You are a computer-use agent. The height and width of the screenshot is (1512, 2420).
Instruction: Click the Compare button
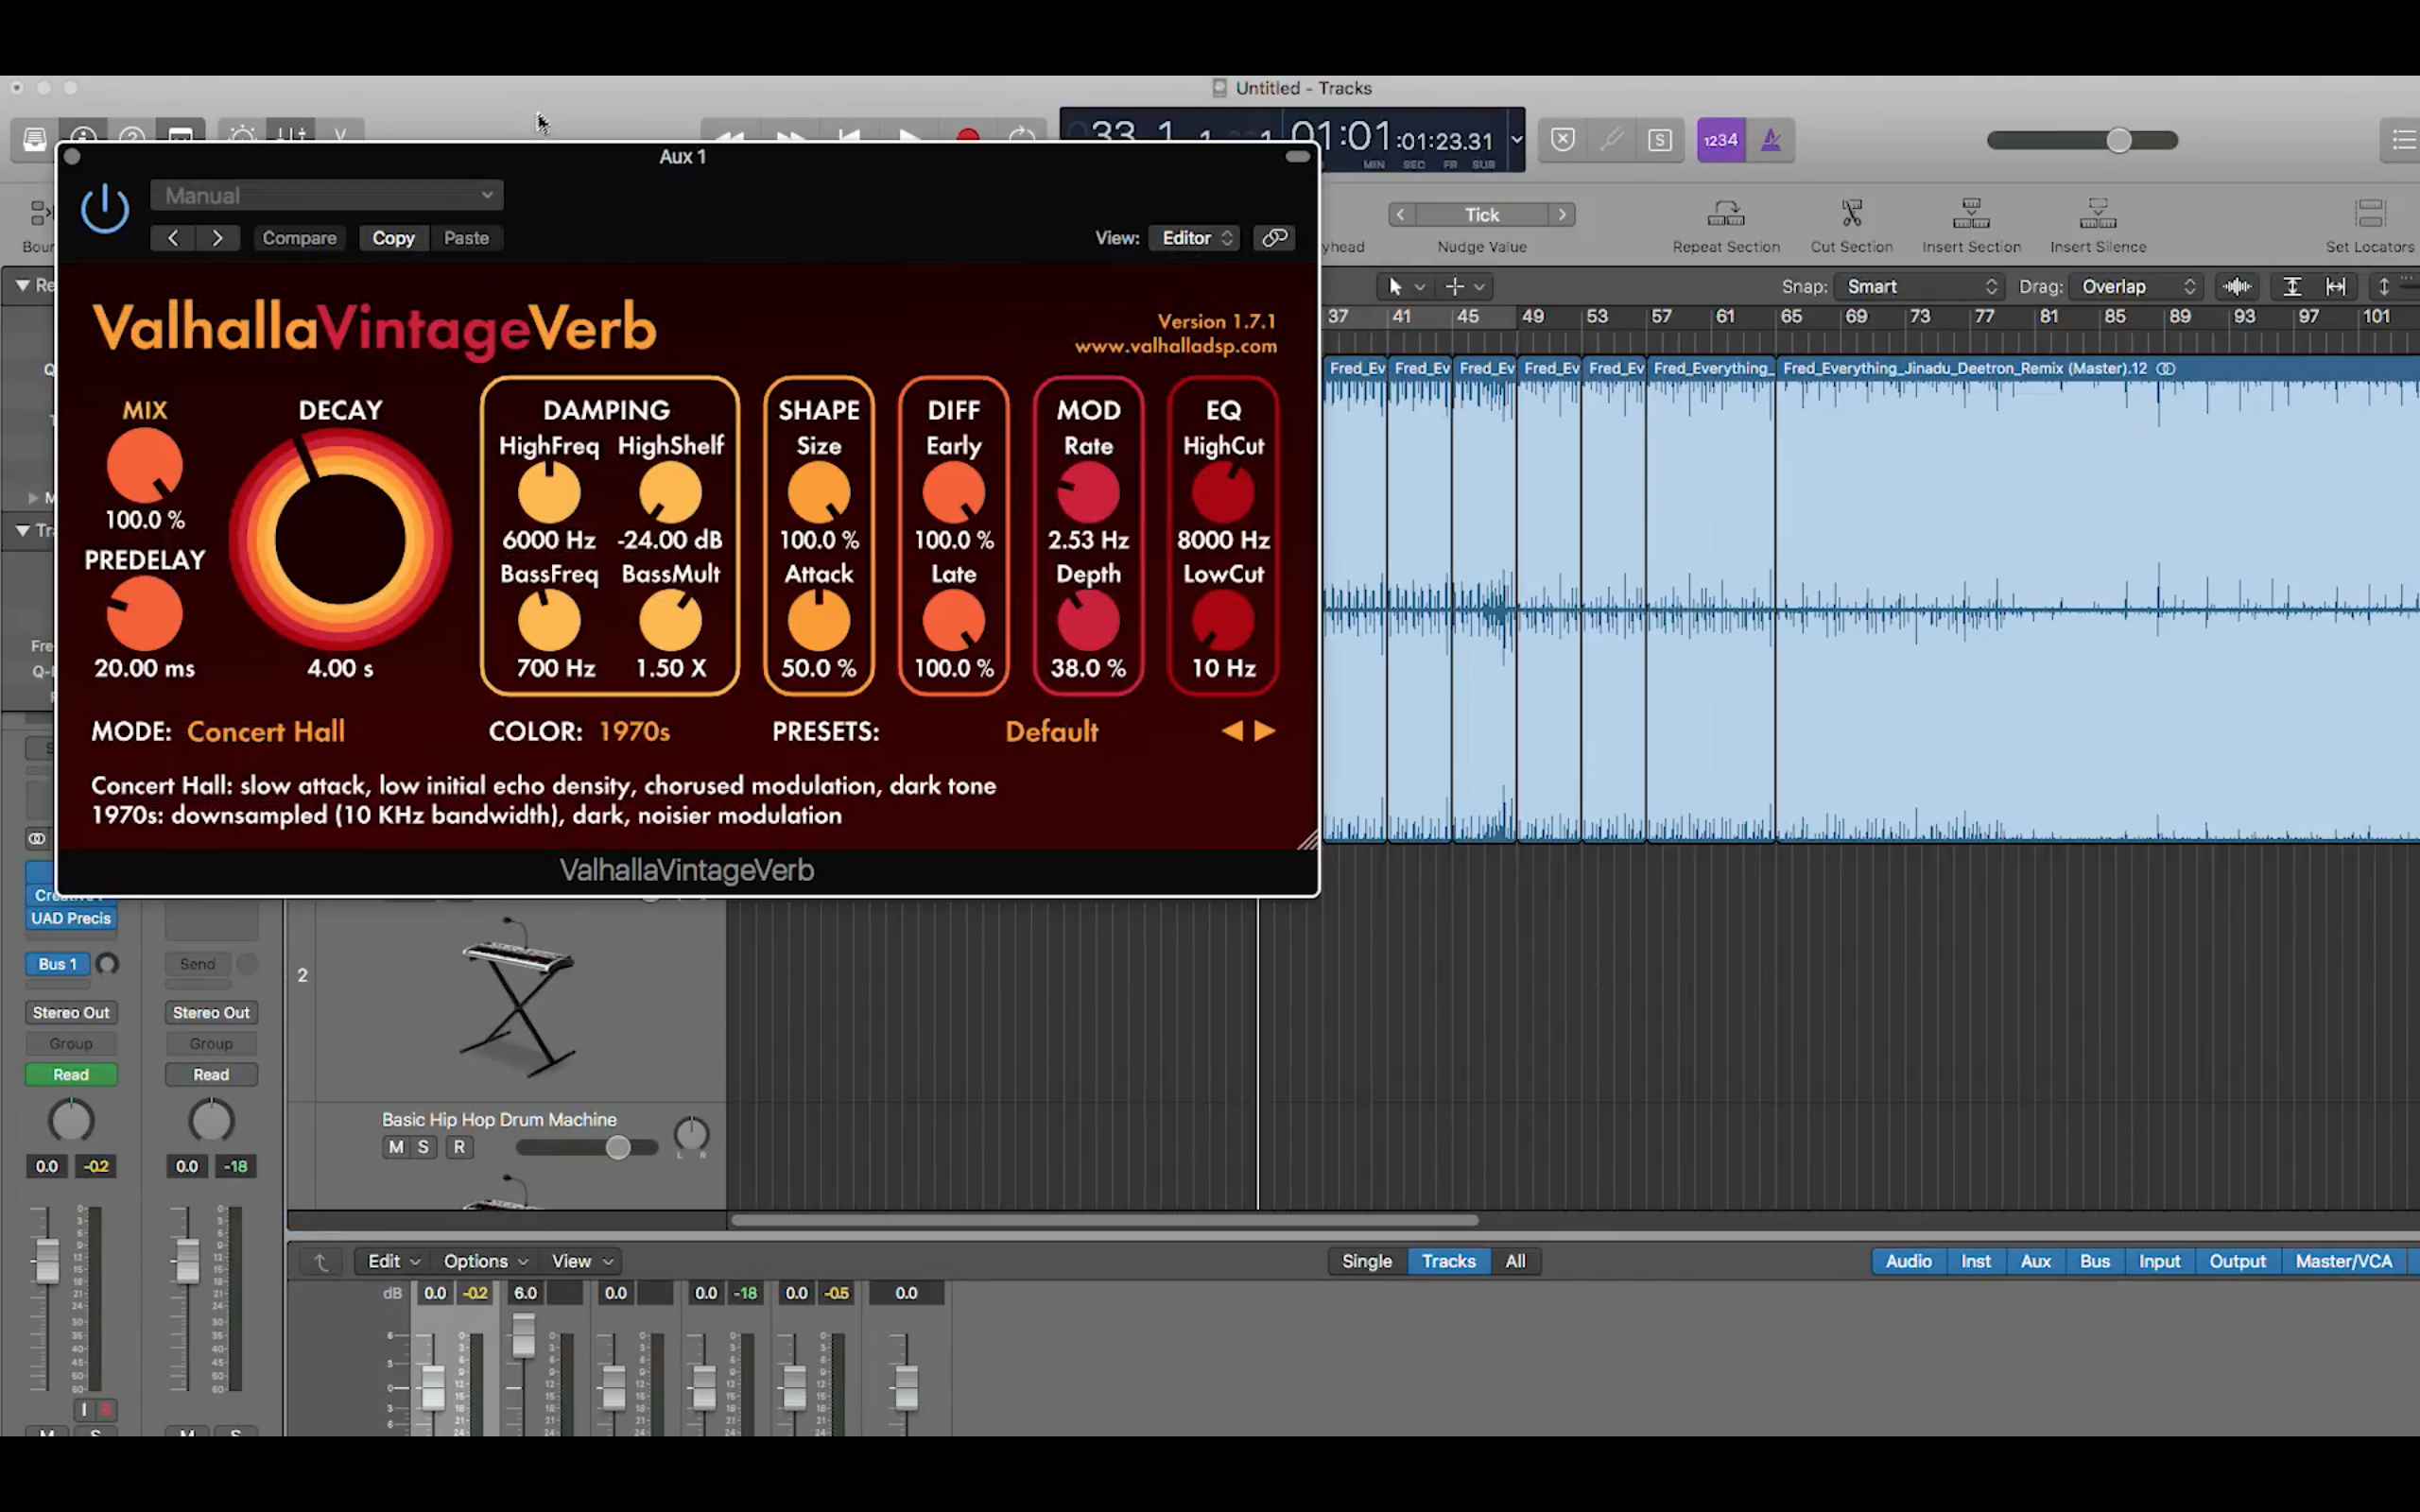299,238
